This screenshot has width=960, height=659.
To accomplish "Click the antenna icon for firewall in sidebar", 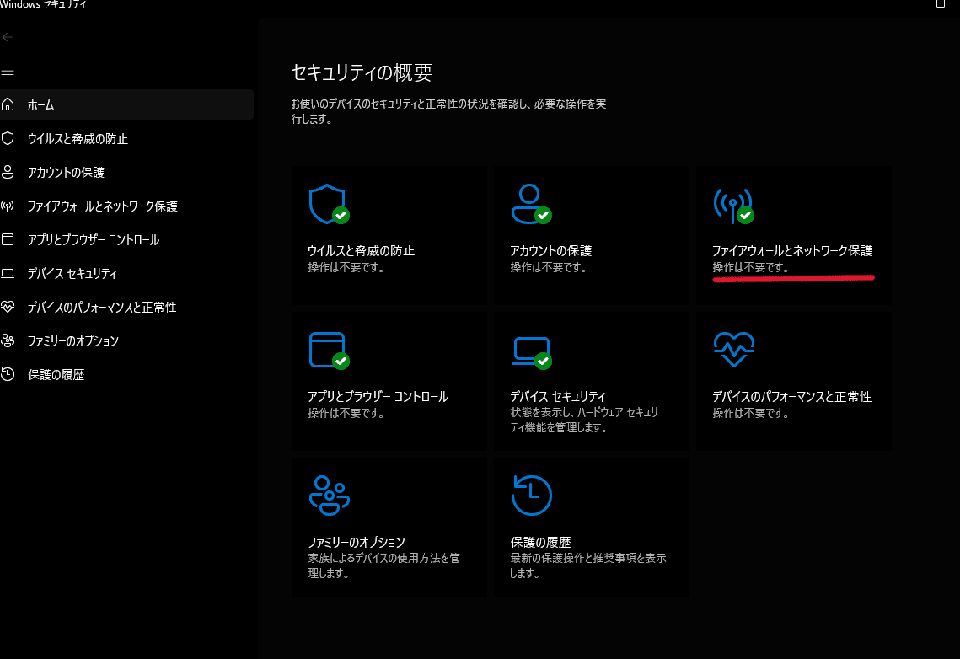I will (7, 206).
